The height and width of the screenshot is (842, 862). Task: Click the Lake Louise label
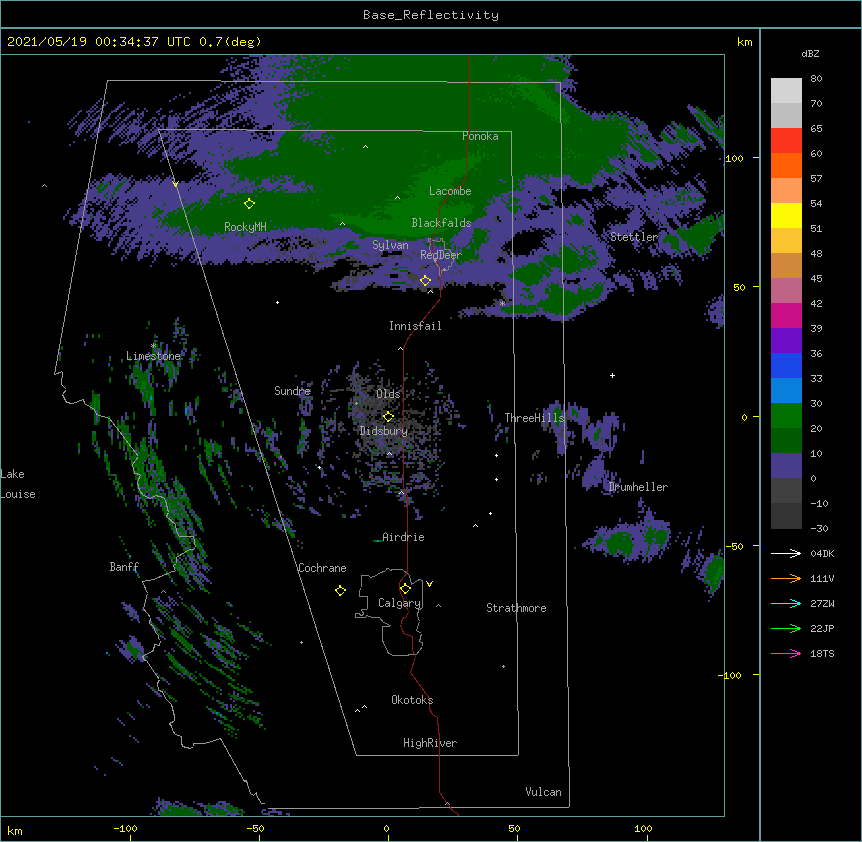click(x=18, y=484)
